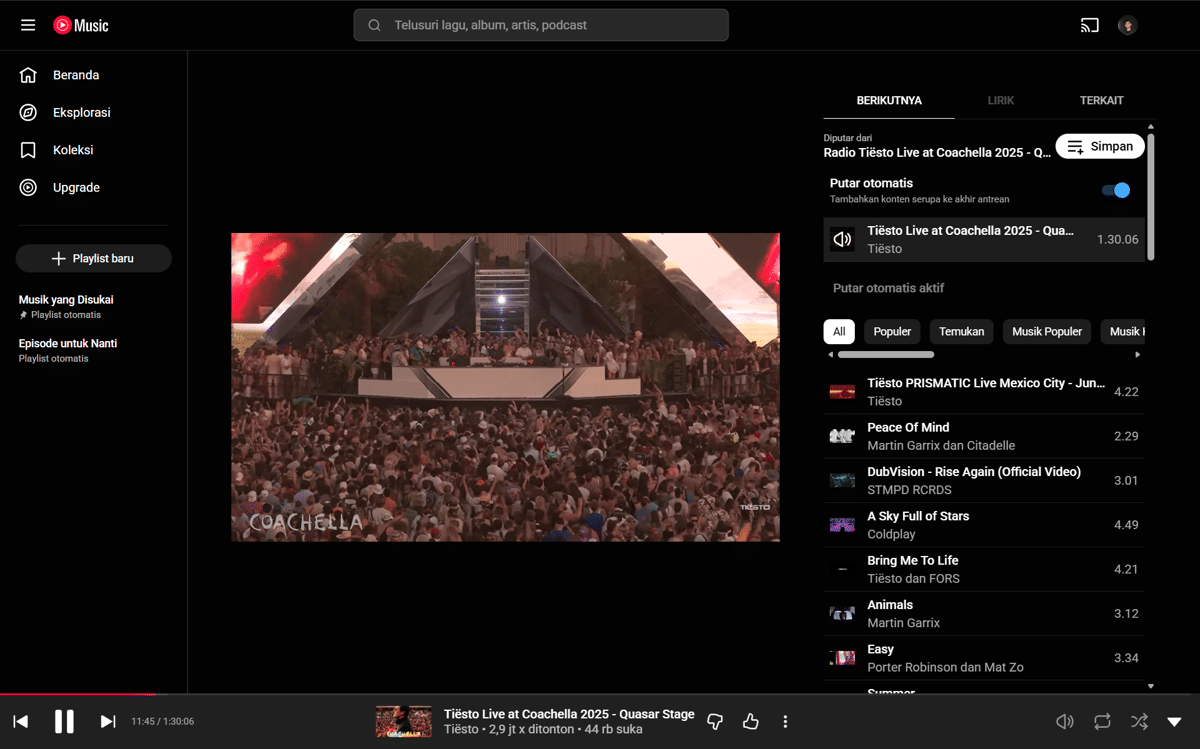The height and width of the screenshot is (749, 1200).
Task: Like the current track with thumbs up
Action: point(751,722)
